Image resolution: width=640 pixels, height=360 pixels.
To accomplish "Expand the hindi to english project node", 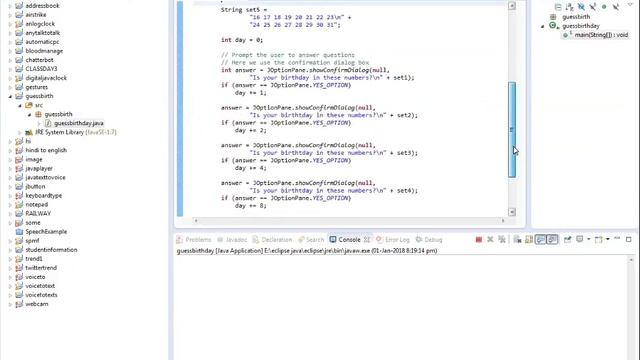I will coord(10,150).
